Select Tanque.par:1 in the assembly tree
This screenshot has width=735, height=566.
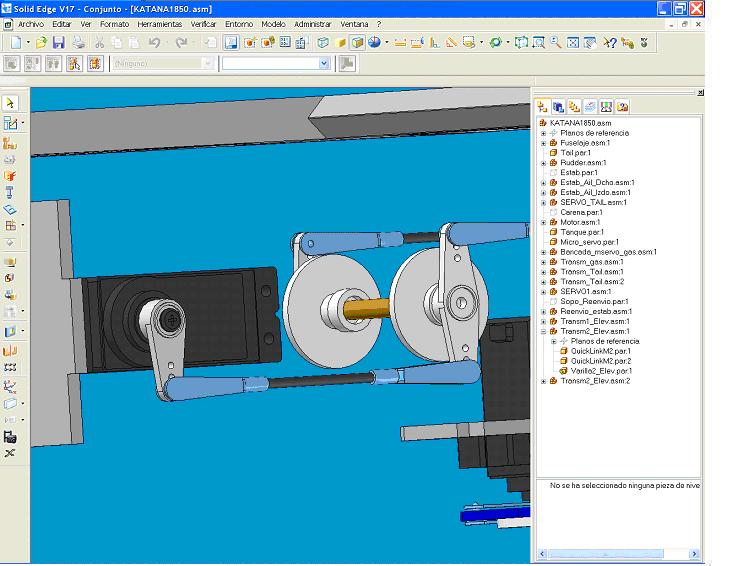[581, 232]
